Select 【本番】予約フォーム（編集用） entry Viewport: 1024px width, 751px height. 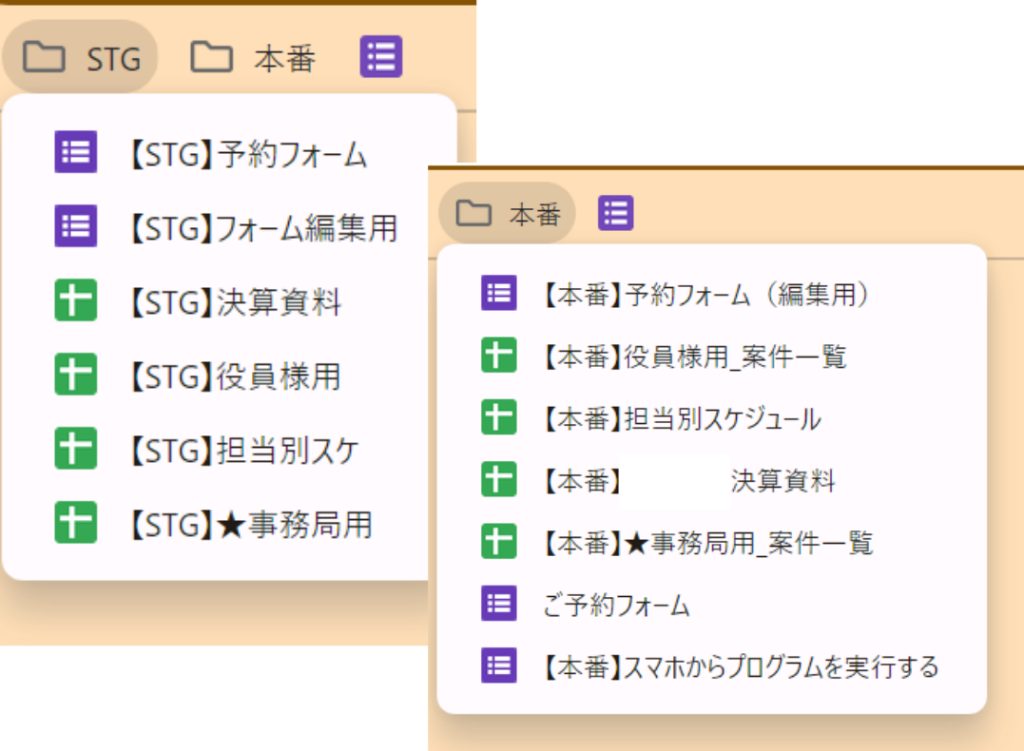click(708, 294)
